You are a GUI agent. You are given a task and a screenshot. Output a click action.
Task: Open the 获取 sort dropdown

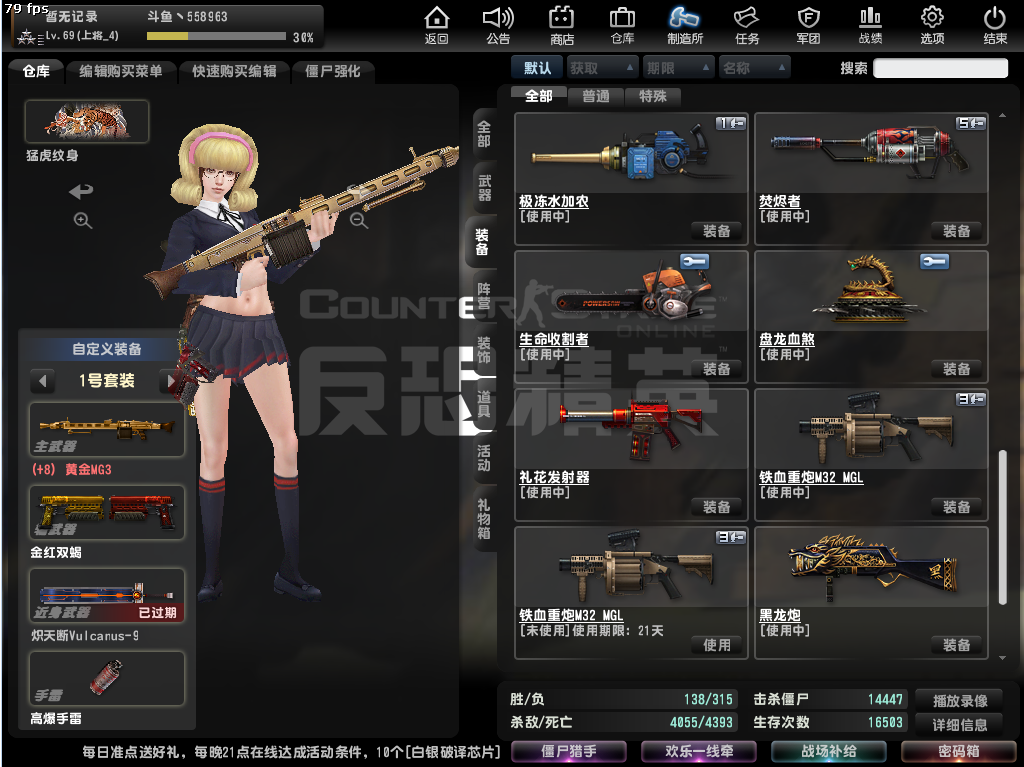pos(601,68)
